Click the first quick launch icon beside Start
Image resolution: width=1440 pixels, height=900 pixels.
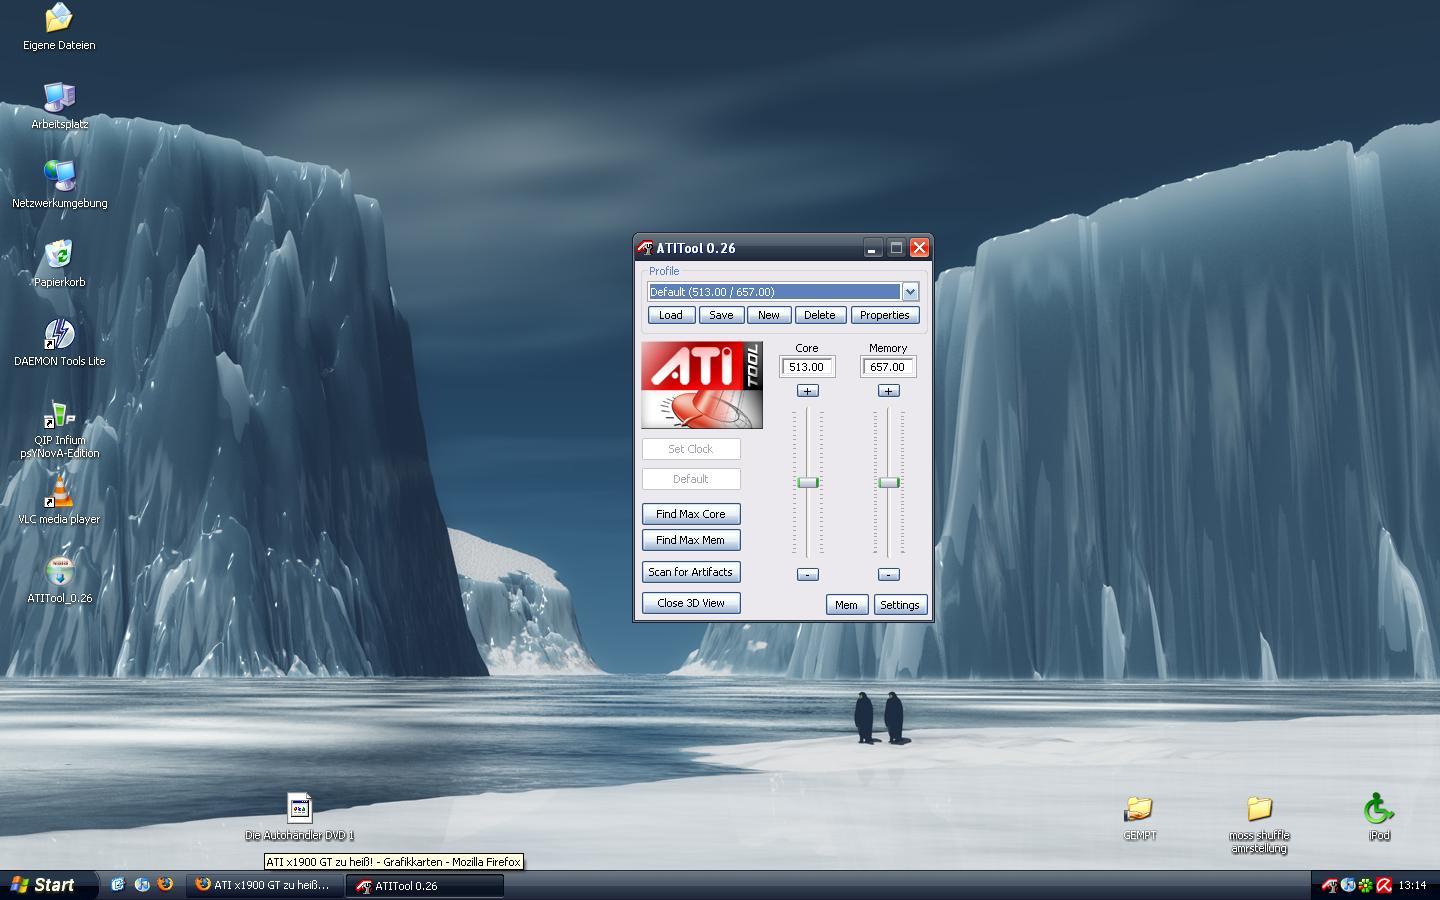pos(118,885)
